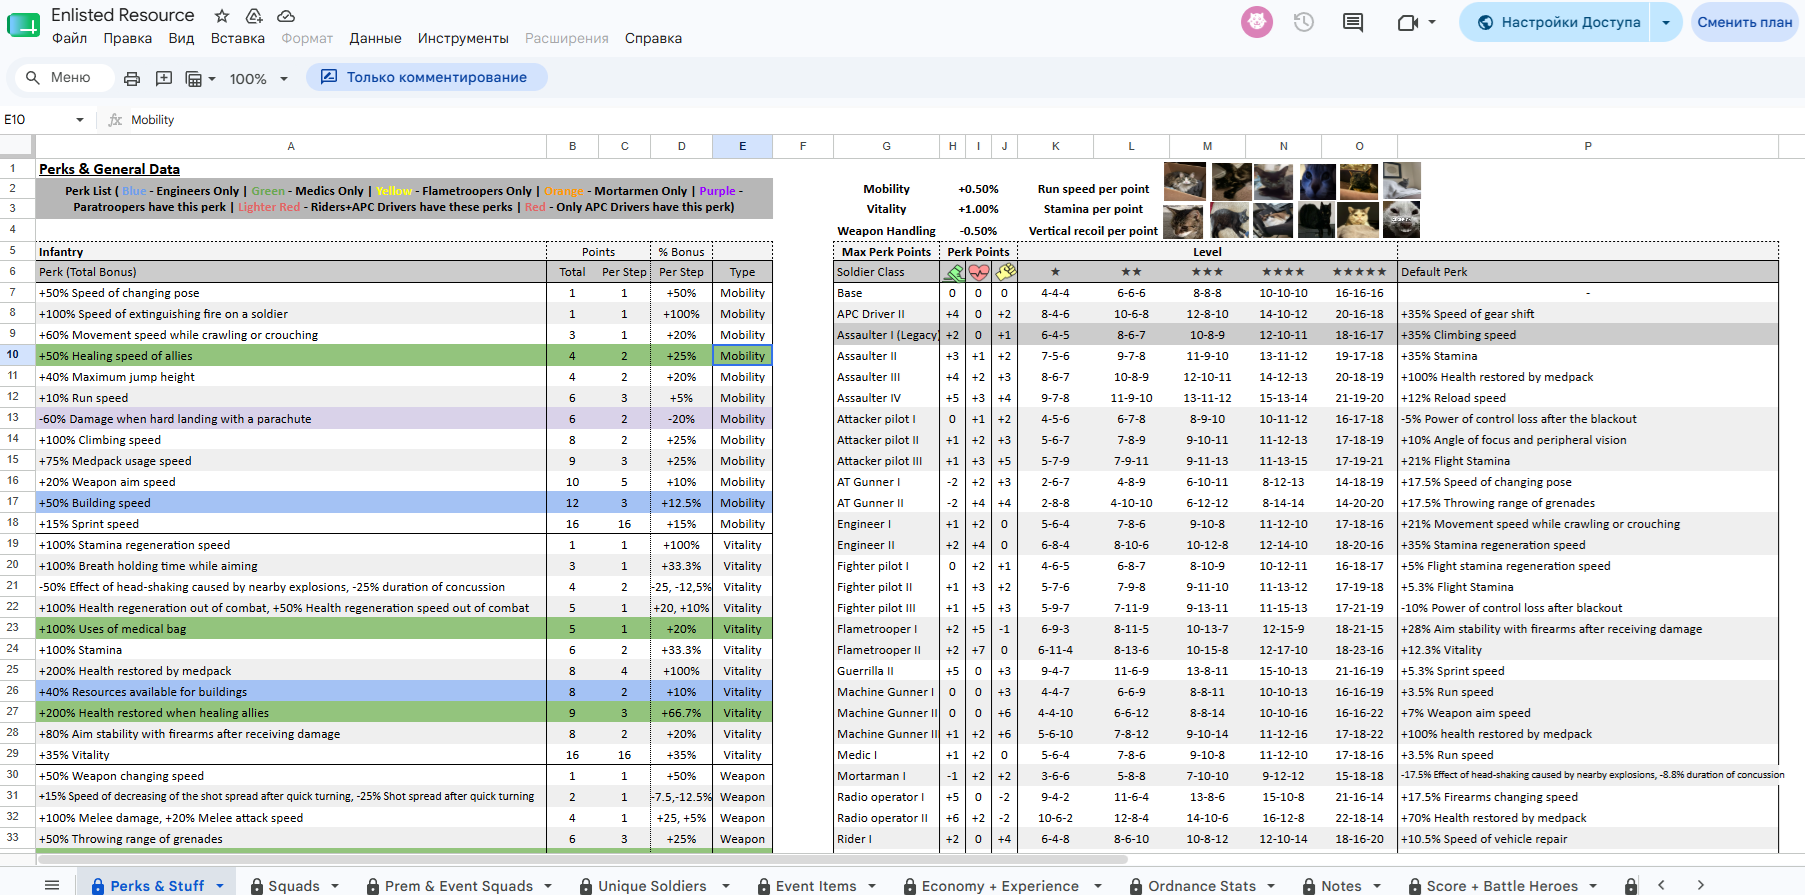
Task: Click the green '+50% Healing speed of allies' cell
Action: [x=291, y=356]
